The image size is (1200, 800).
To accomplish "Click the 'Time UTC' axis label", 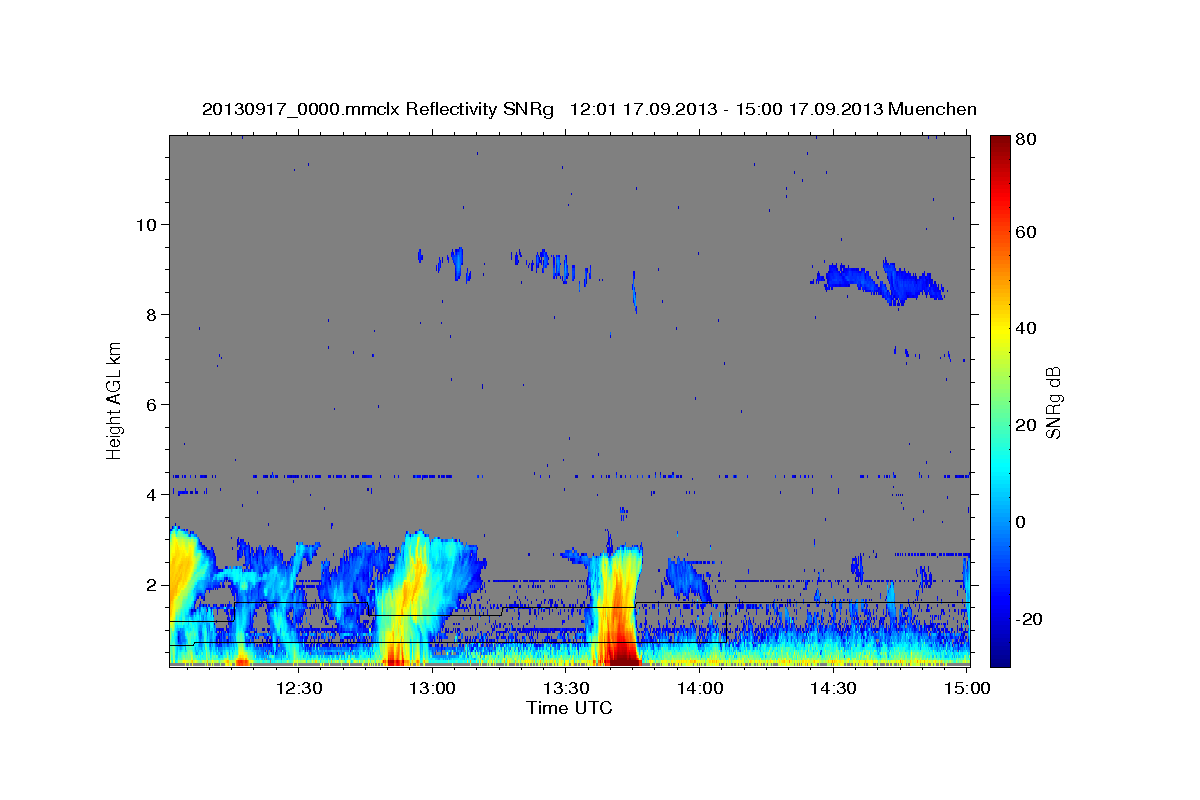I will pyautogui.click(x=569, y=708).
